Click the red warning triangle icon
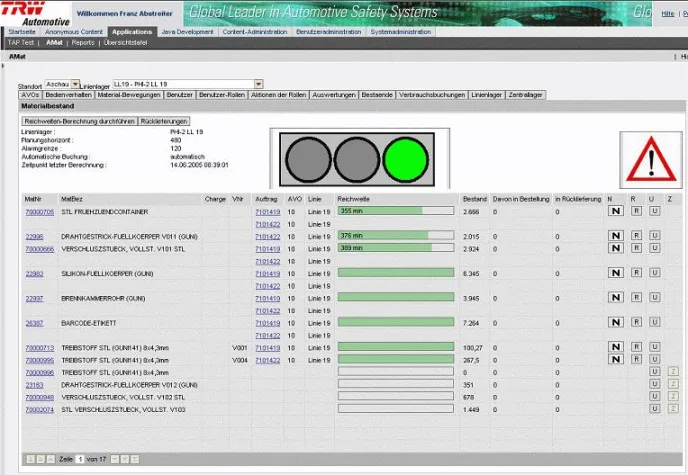The width and height of the screenshot is (688, 475). (x=651, y=158)
